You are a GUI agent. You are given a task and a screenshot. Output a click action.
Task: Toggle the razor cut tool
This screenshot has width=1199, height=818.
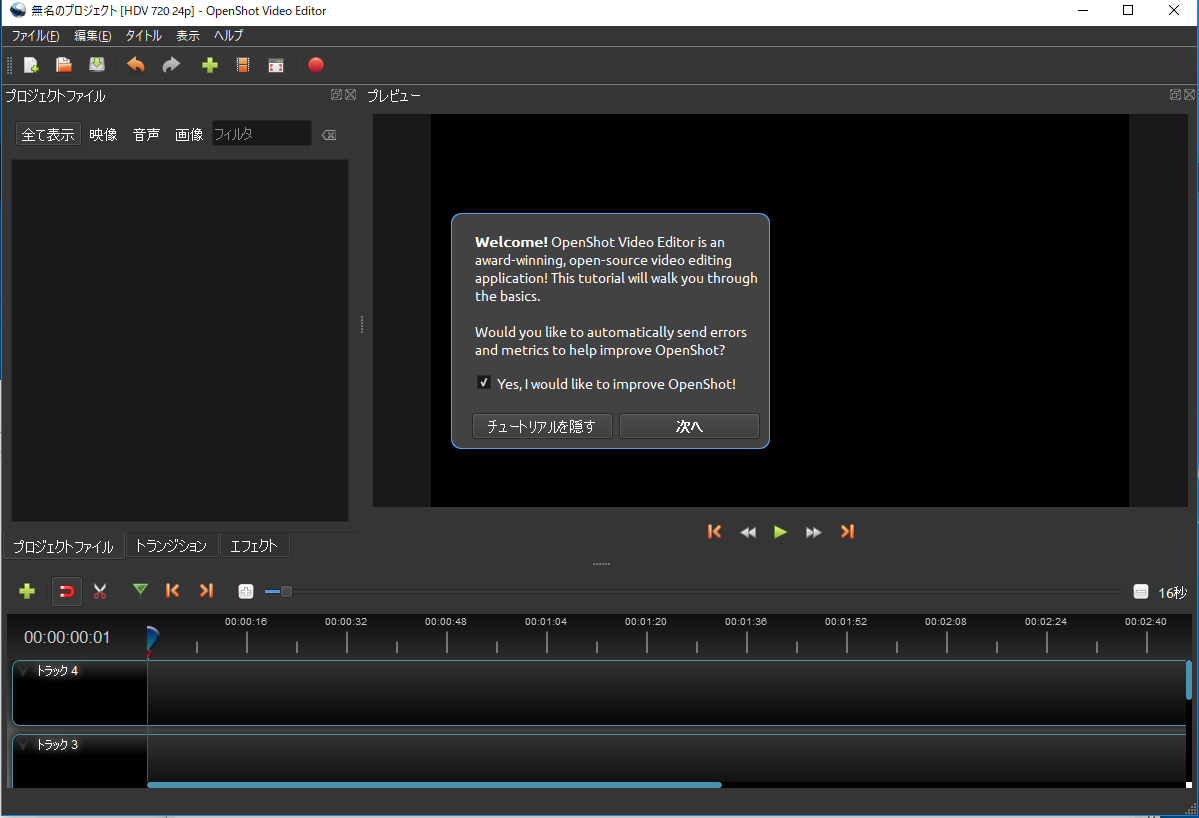pyautogui.click(x=99, y=591)
